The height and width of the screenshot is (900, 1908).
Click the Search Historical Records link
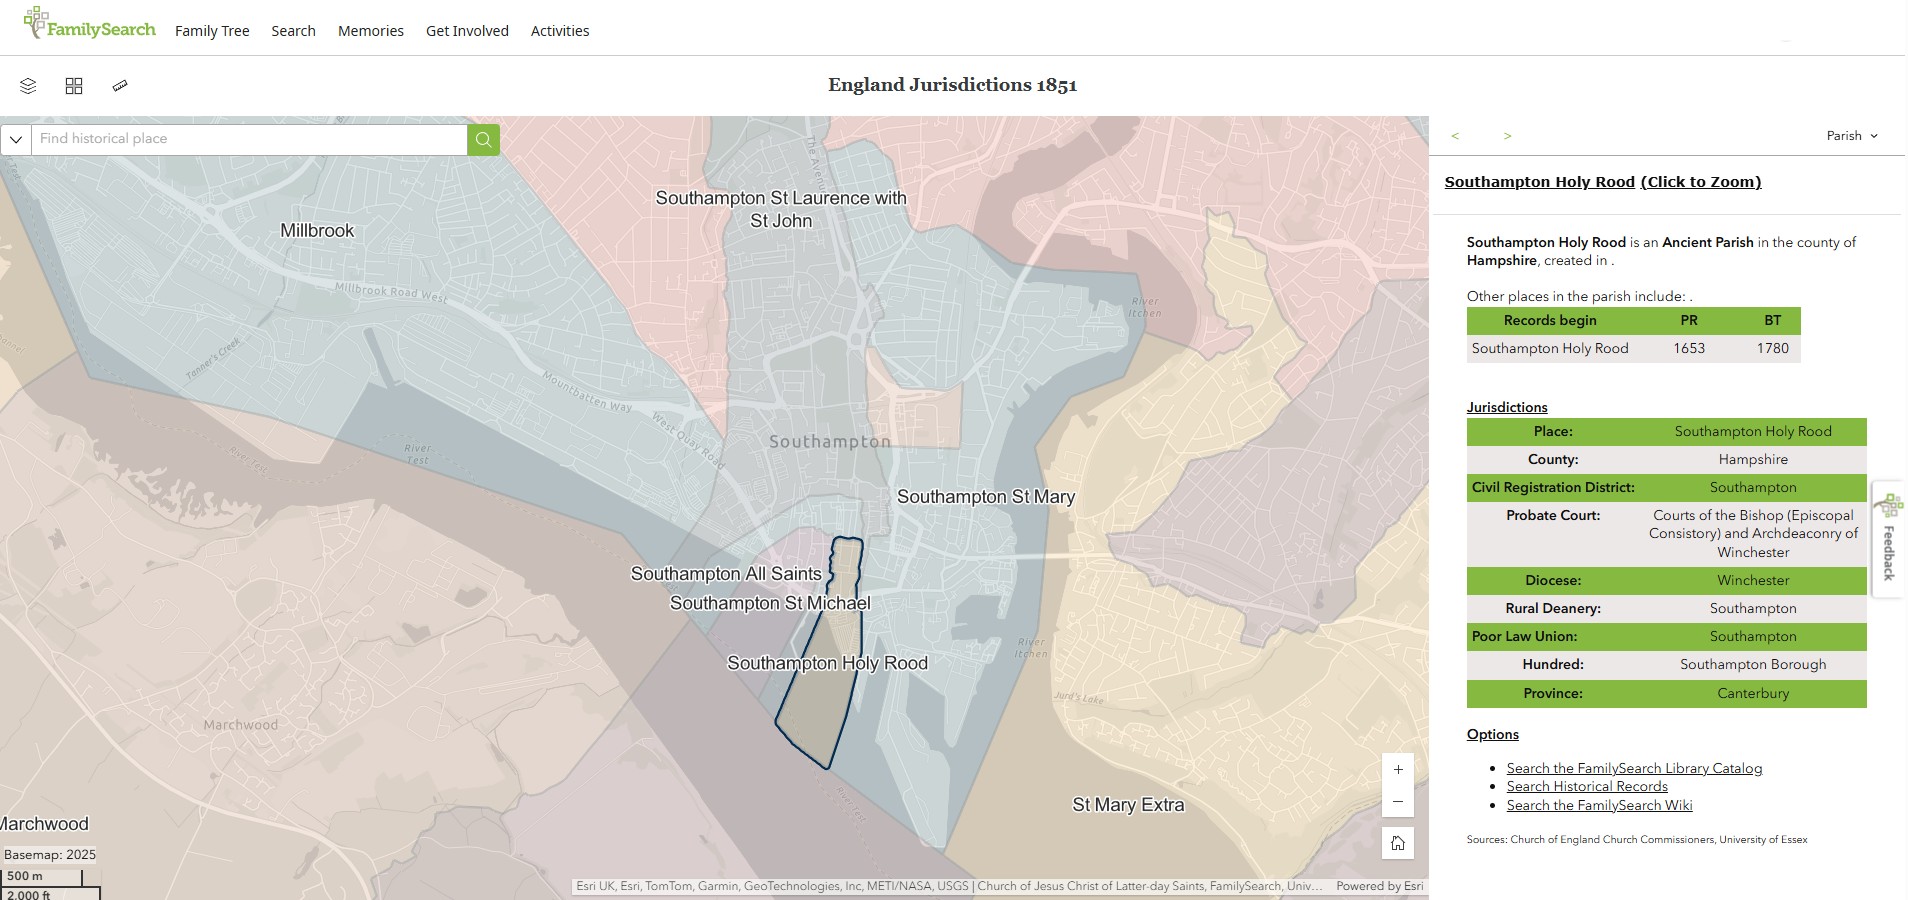1585,786
